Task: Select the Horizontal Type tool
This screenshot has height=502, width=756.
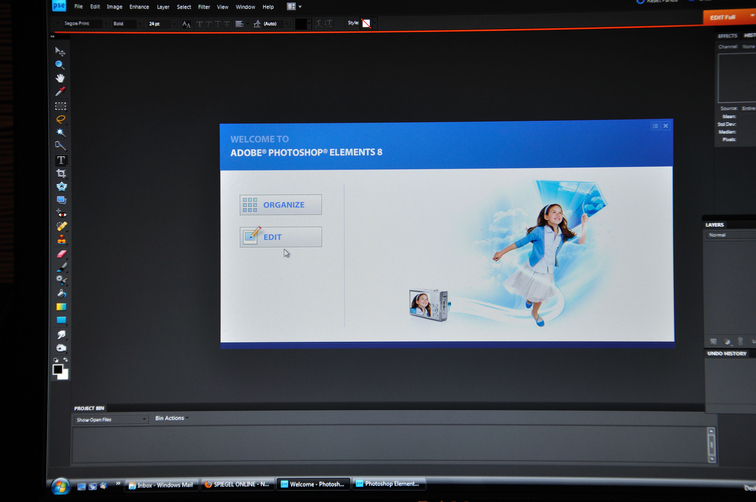Action: point(61,160)
